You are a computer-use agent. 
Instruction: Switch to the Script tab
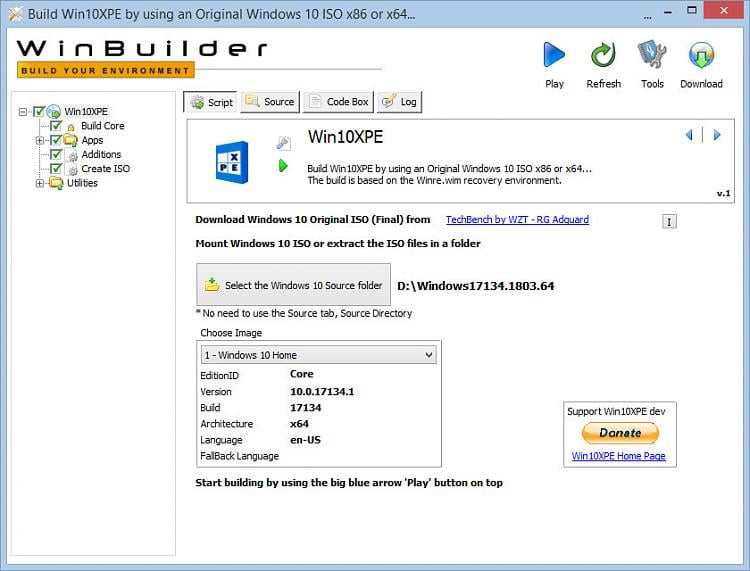tap(210, 102)
